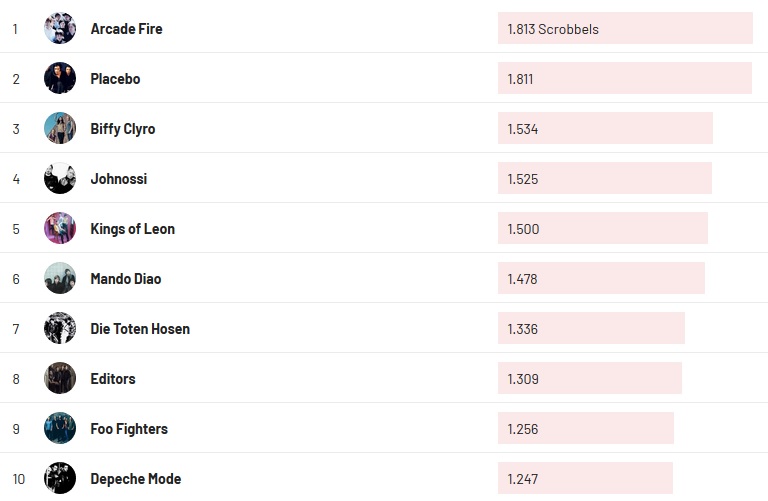Open the Foo Fighters artist link
The image size is (768, 501).
129,429
